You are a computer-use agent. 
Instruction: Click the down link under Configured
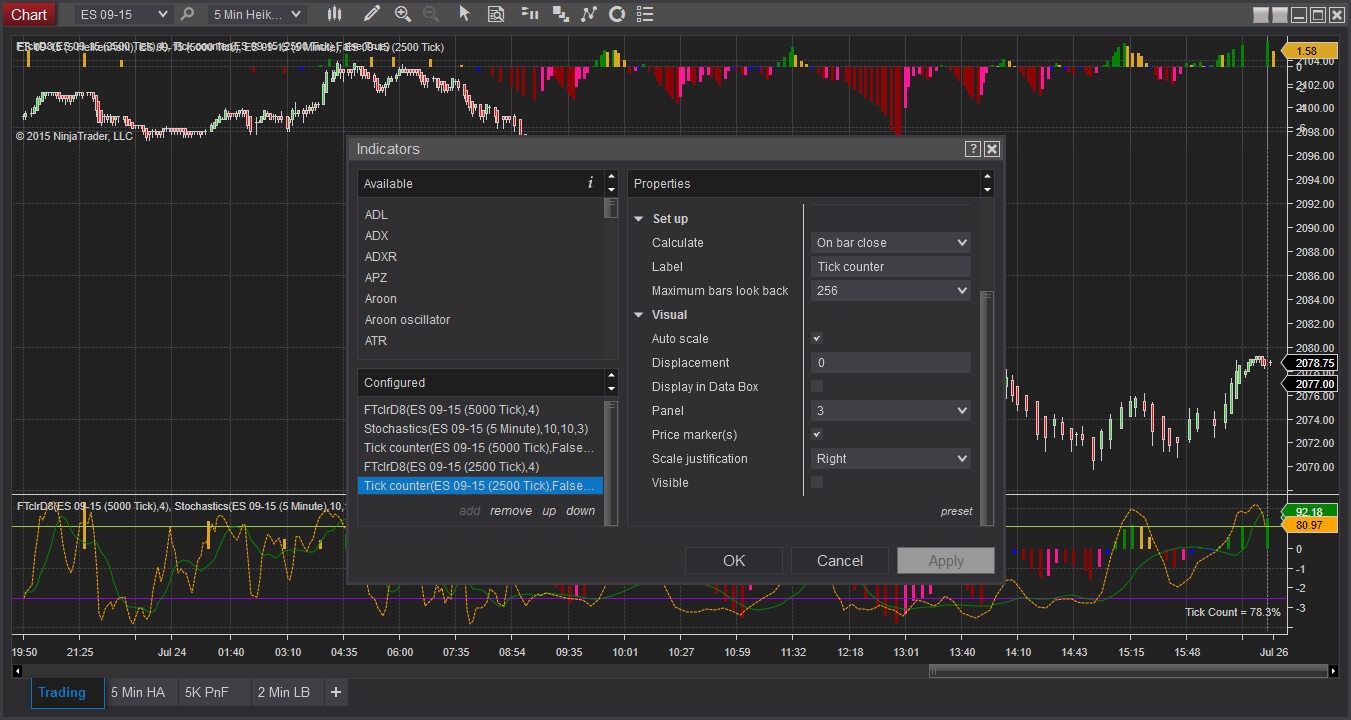click(581, 511)
